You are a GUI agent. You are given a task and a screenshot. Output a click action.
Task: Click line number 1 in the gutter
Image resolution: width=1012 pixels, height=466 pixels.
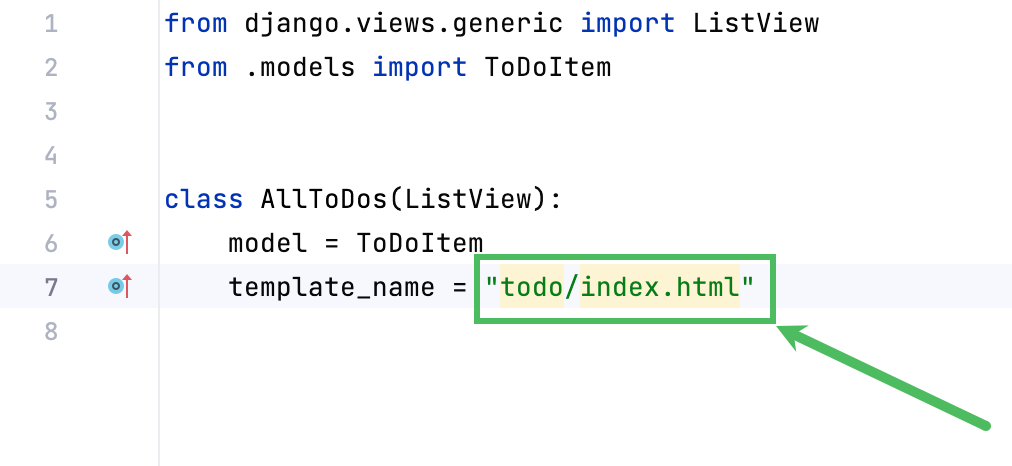point(51,23)
